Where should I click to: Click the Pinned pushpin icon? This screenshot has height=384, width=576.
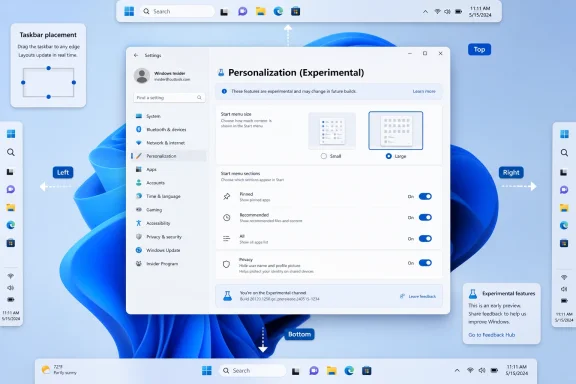[227, 196]
